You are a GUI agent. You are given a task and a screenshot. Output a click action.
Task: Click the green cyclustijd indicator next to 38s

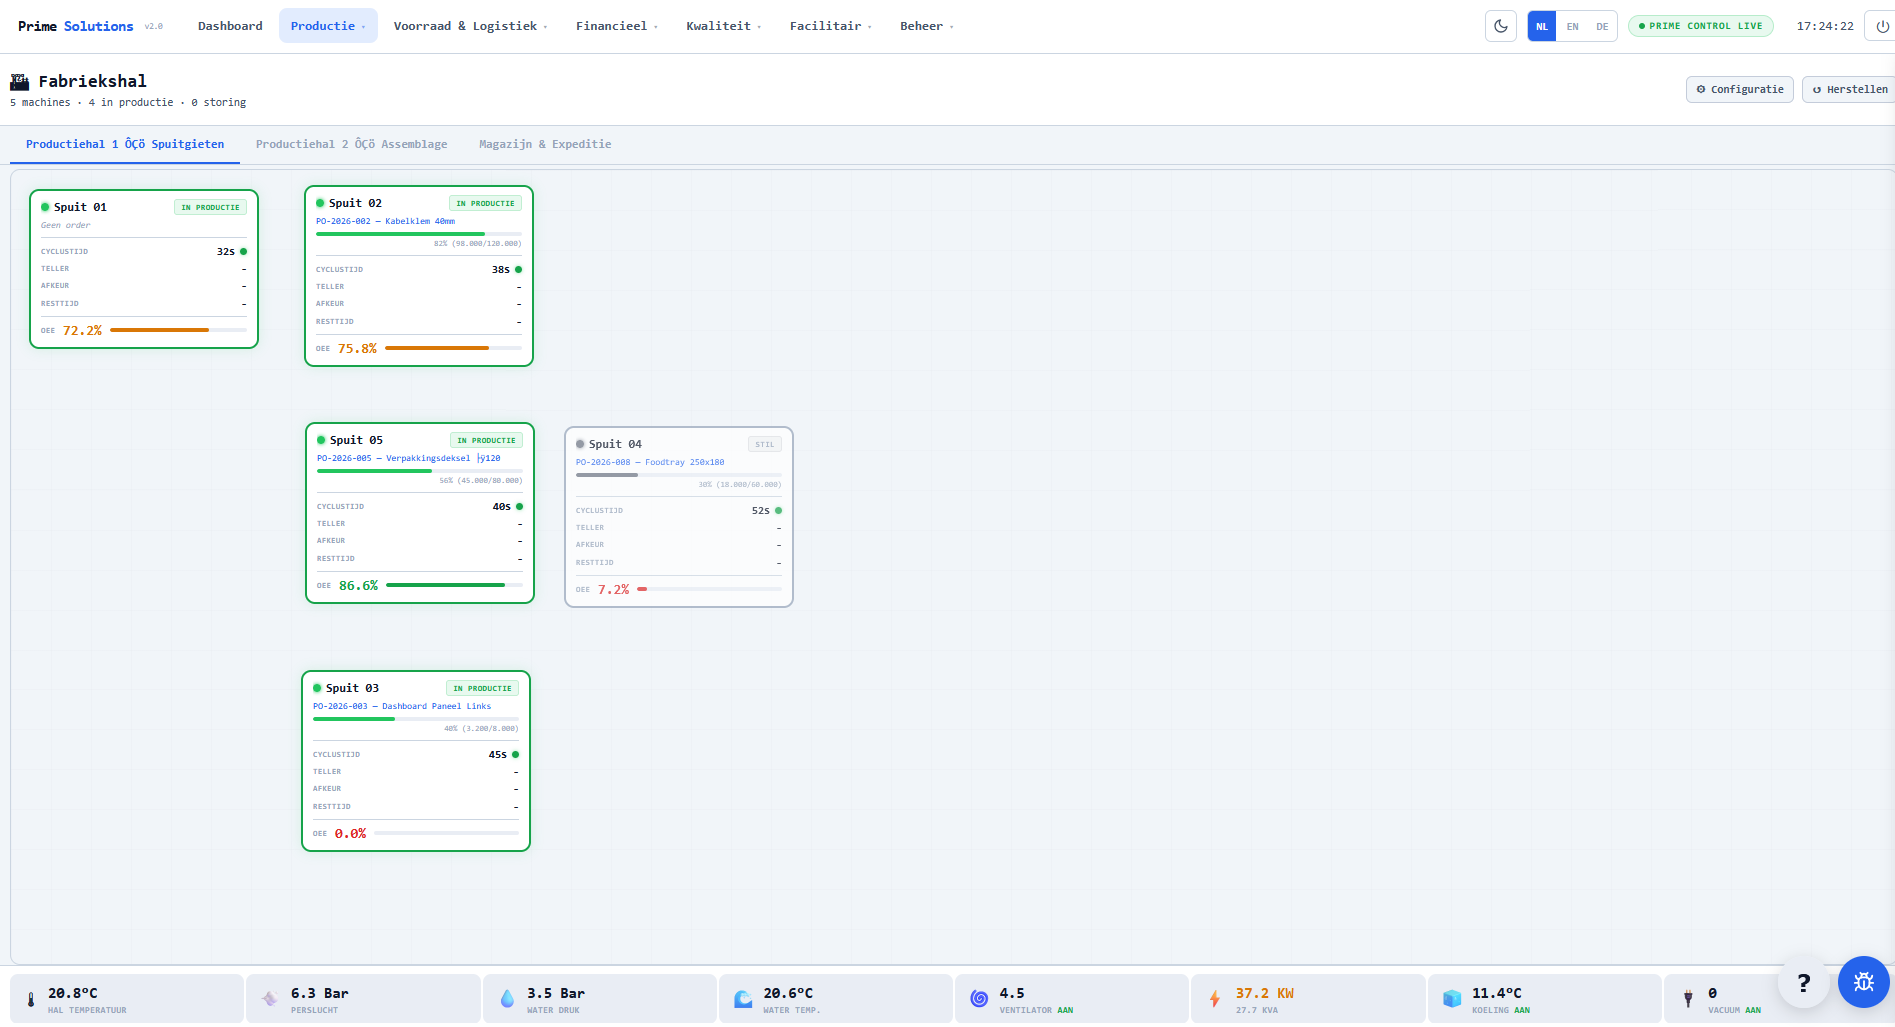[x=518, y=270]
